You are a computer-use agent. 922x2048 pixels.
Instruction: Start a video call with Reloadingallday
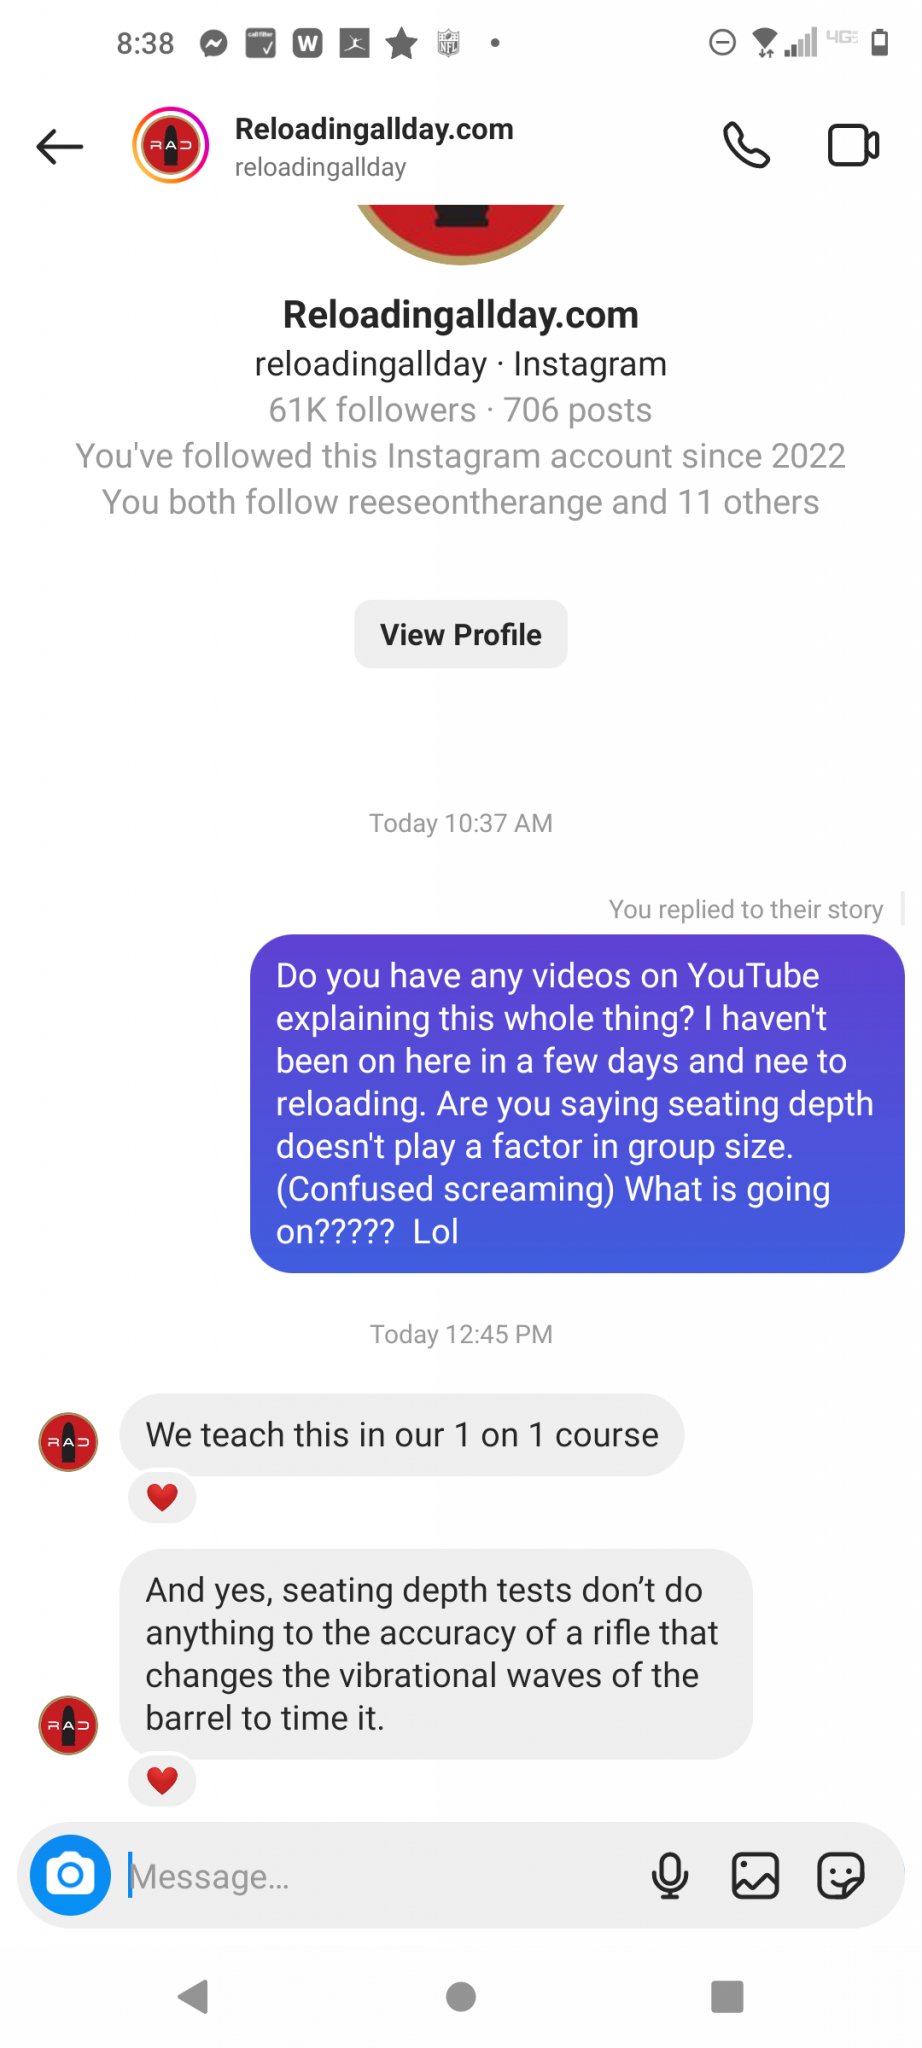click(853, 146)
